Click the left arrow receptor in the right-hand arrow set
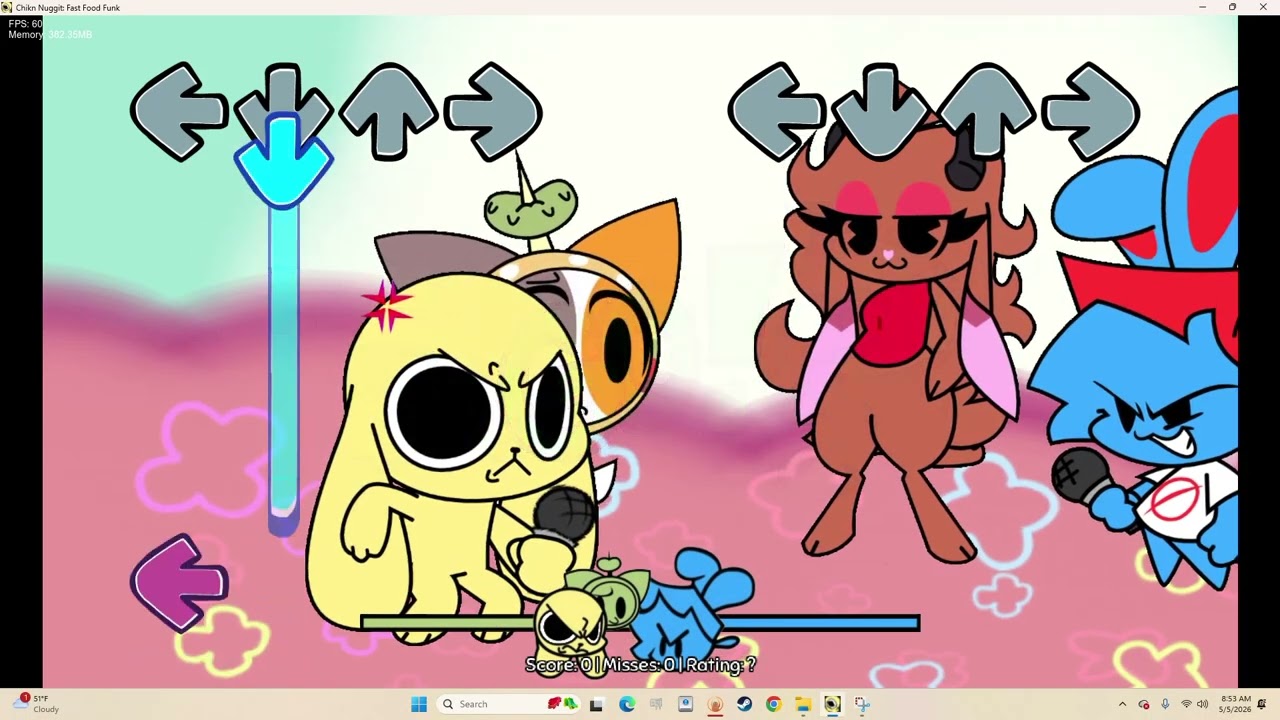Viewport: 1280px width, 720px height. [x=777, y=111]
